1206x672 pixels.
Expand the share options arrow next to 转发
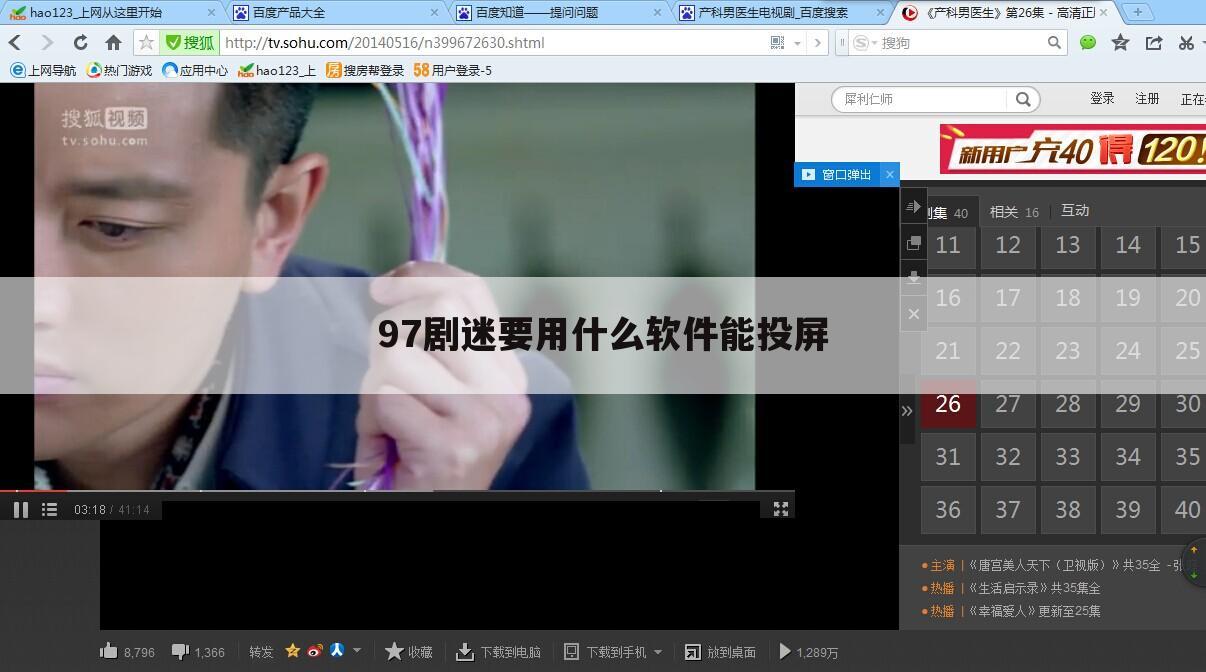[357, 651]
